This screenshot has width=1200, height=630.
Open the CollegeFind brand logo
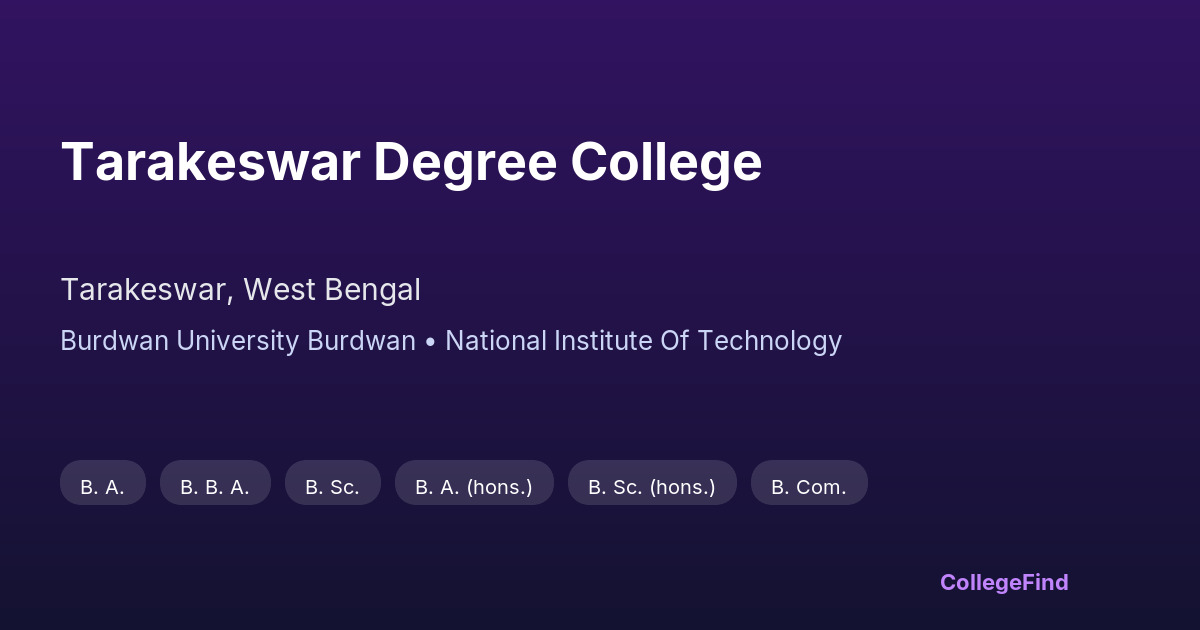[x=1004, y=582]
